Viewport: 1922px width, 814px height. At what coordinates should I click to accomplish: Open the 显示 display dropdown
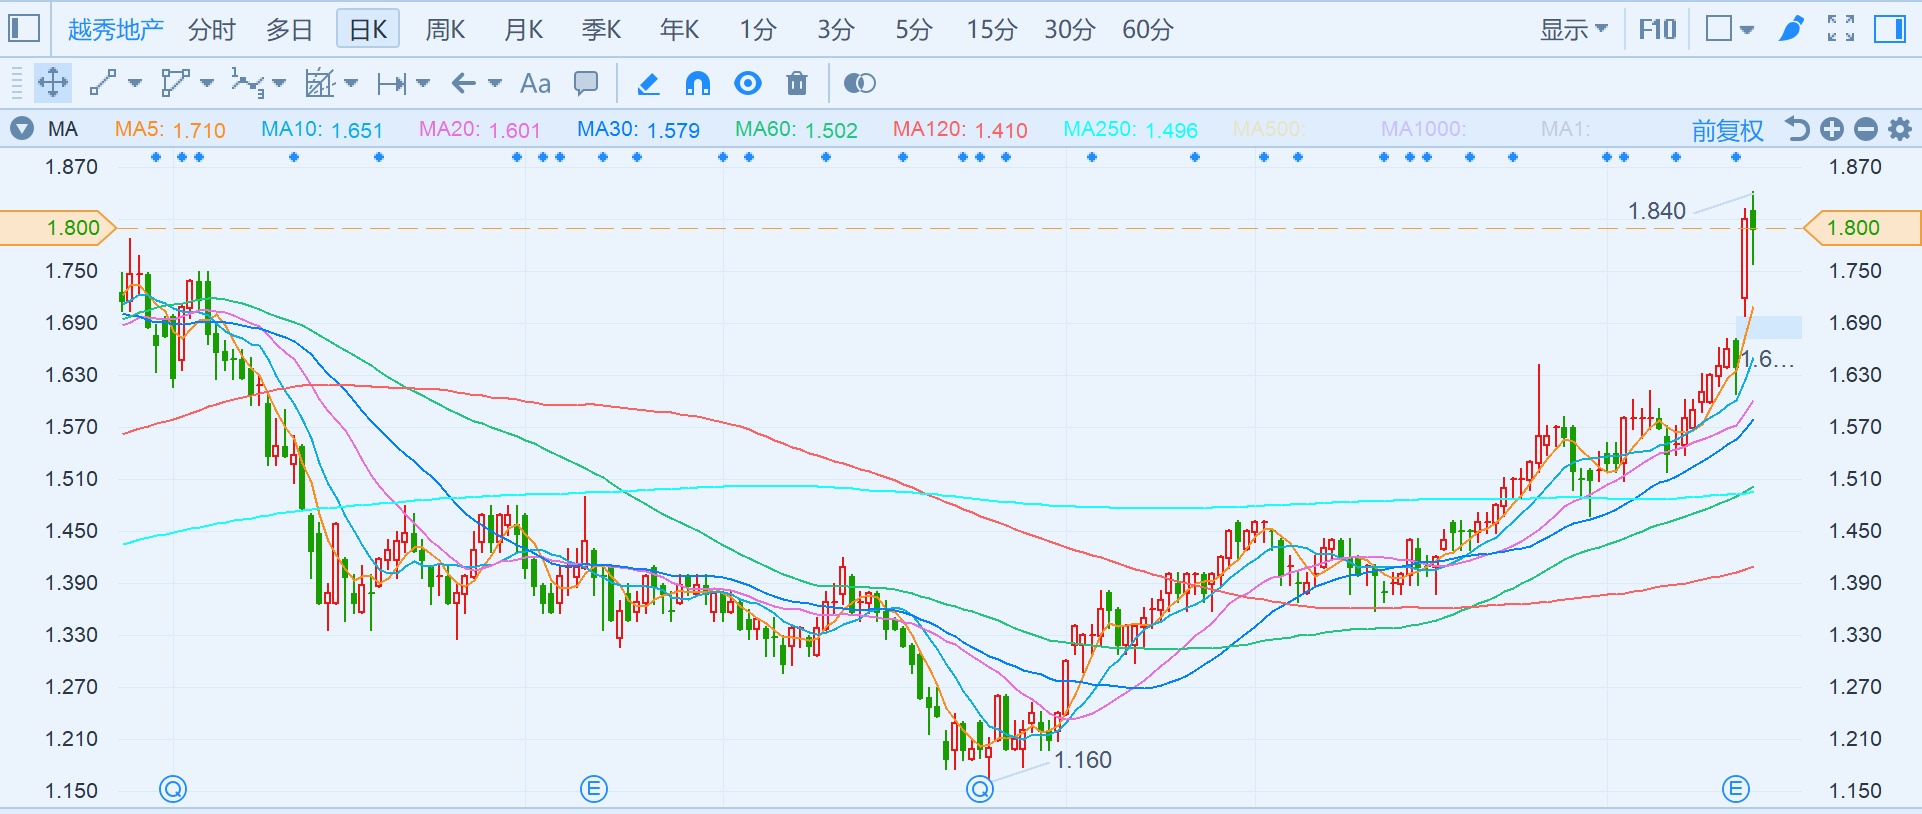(1573, 29)
